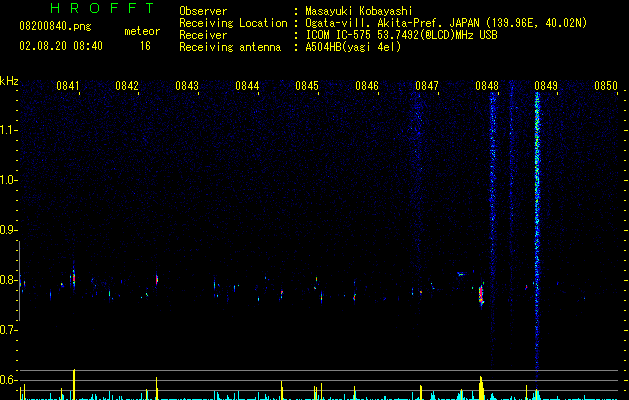Click the 1.1 kHz axis label
629x400 pixels.
(8, 130)
